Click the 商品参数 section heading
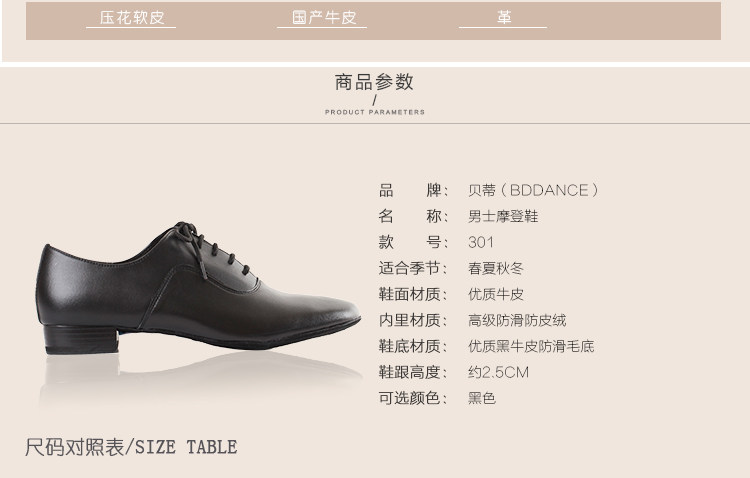The image size is (750, 478). click(374, 82)
